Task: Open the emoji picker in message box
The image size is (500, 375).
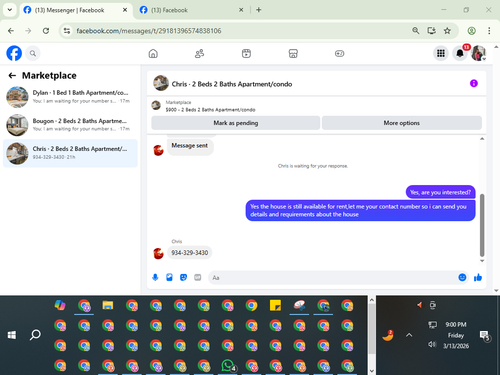Action: 462,277
